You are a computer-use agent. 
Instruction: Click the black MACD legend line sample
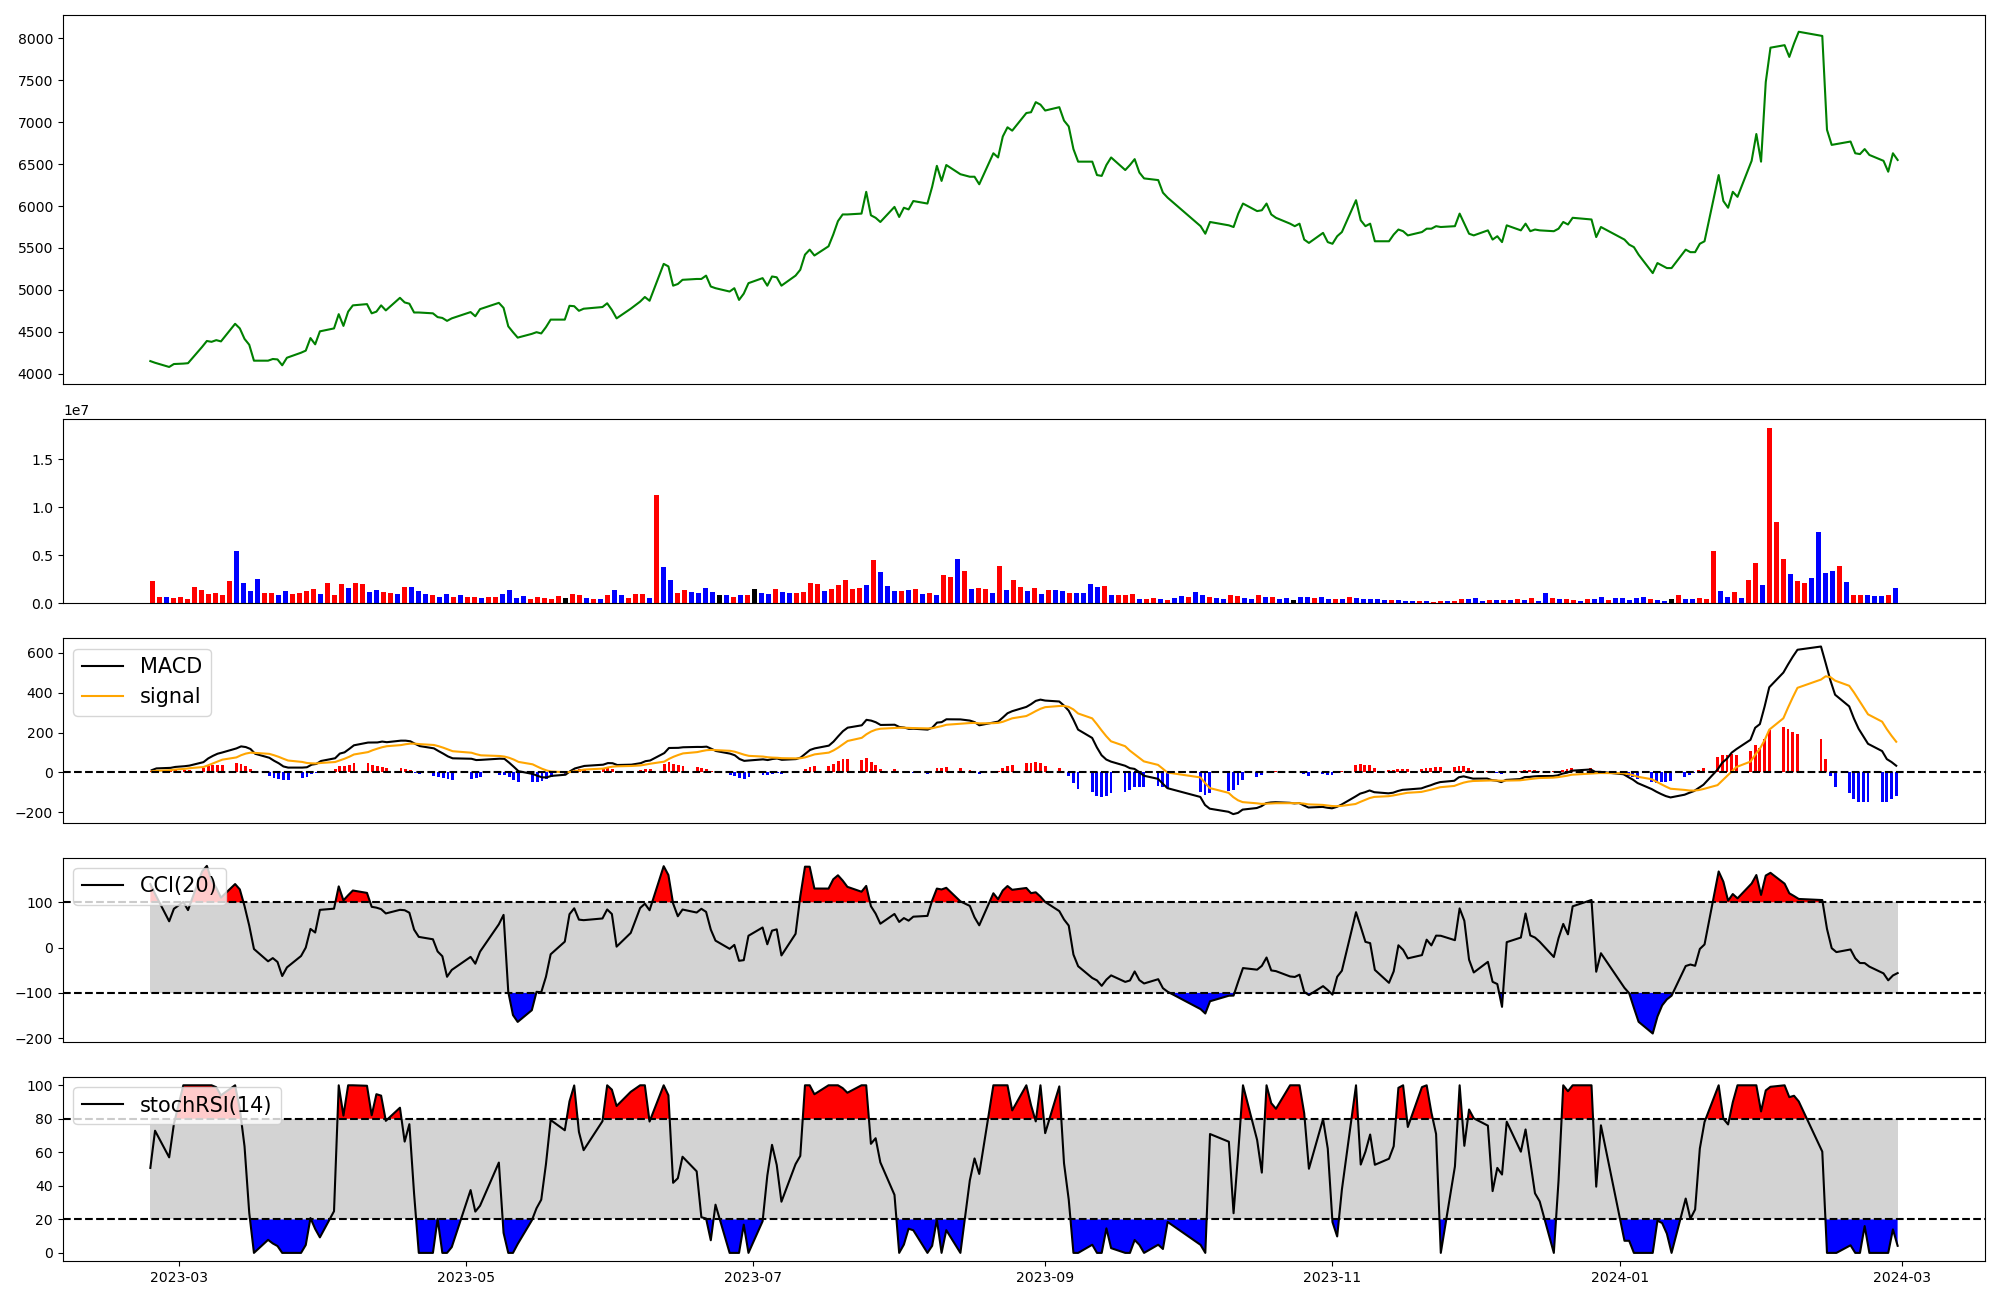102,666
